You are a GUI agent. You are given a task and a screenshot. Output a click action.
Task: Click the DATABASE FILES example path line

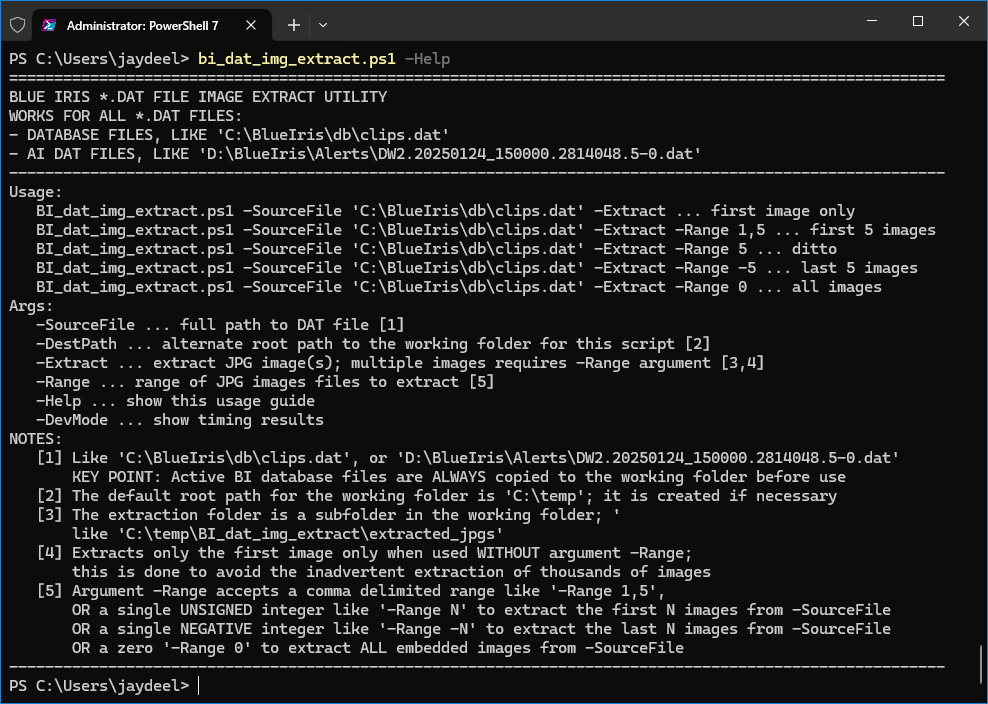pyautogui.click(x=229, y=135)
